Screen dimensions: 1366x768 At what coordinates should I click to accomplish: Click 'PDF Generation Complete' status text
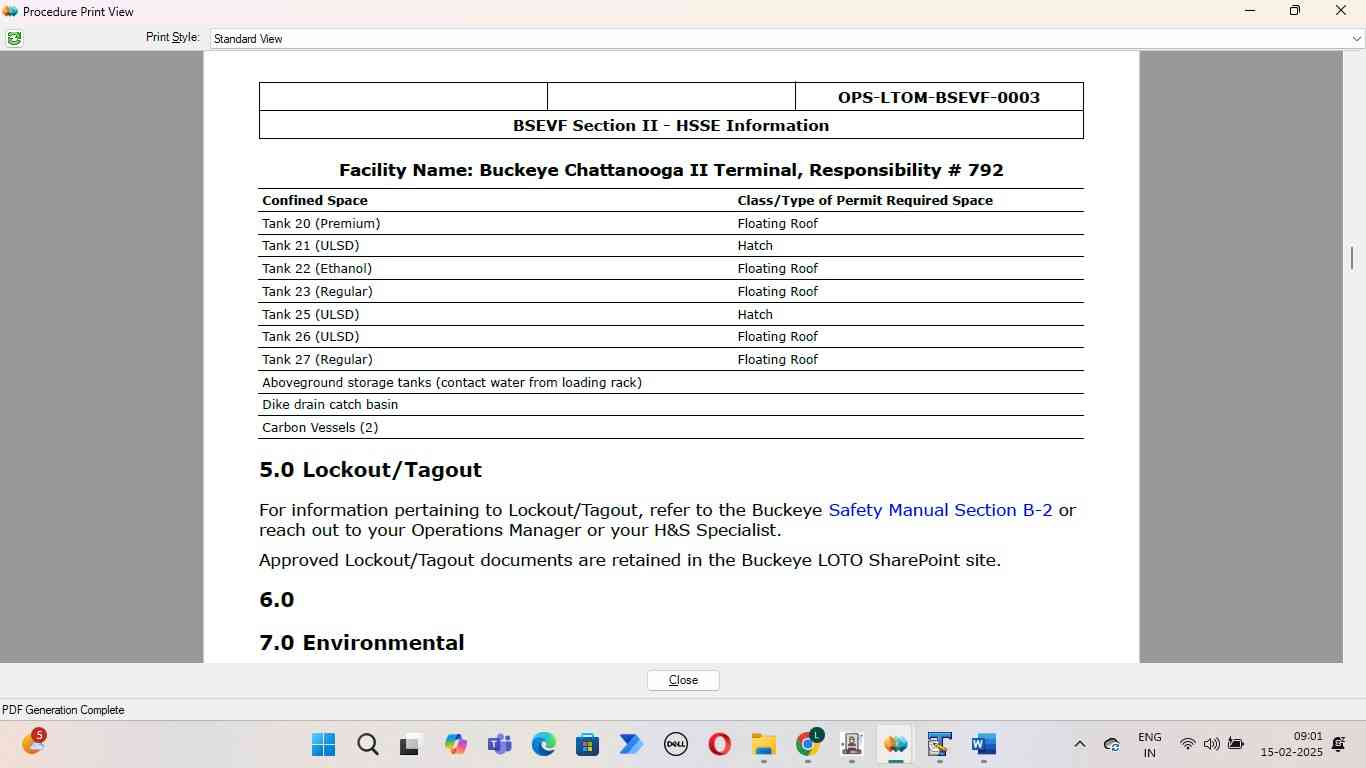pos(63,710)
